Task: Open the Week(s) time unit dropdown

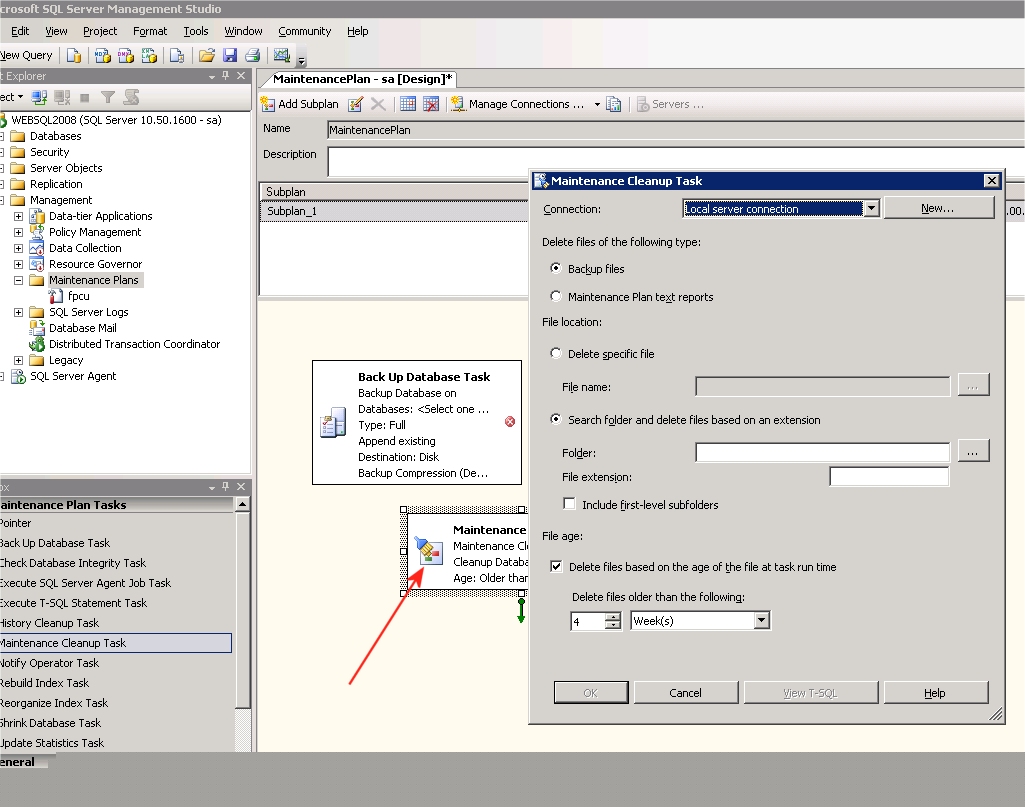Action: 762,620
